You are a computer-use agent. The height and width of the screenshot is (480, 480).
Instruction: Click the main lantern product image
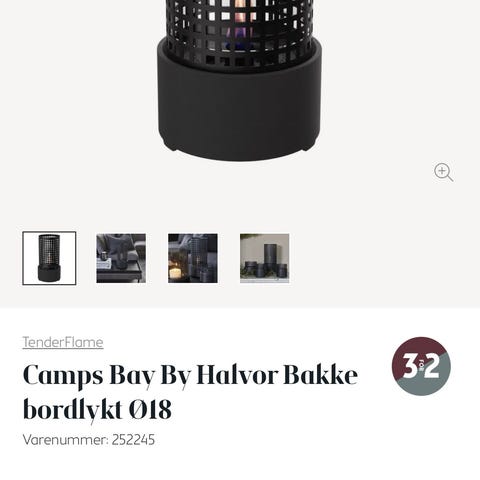pos(240,80)
